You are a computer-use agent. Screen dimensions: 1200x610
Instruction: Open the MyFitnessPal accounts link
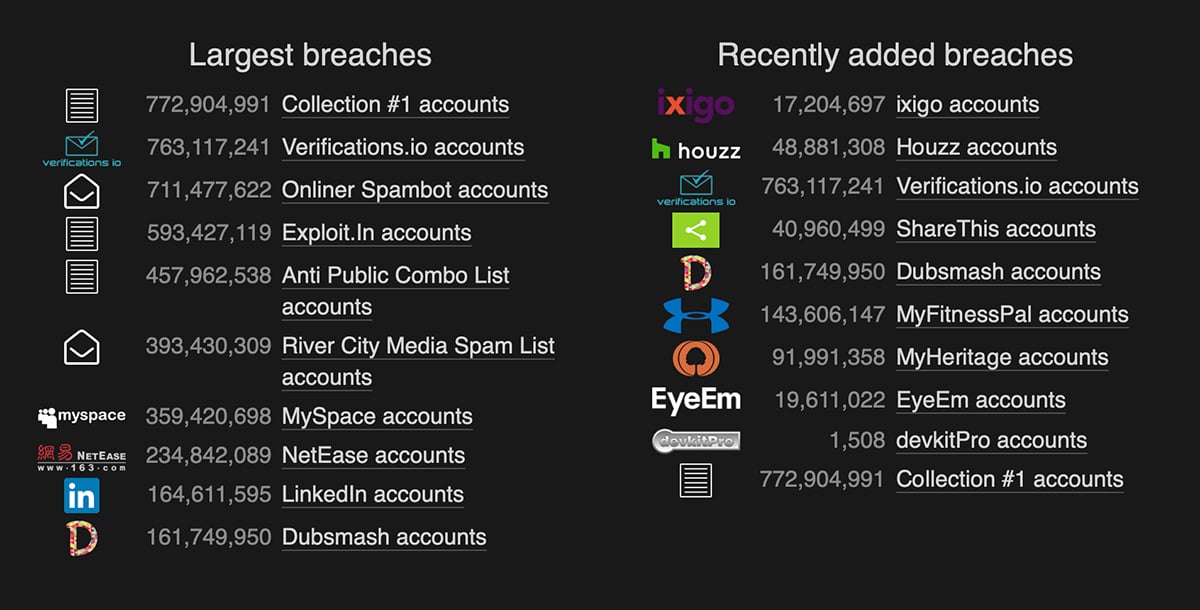1012,315
